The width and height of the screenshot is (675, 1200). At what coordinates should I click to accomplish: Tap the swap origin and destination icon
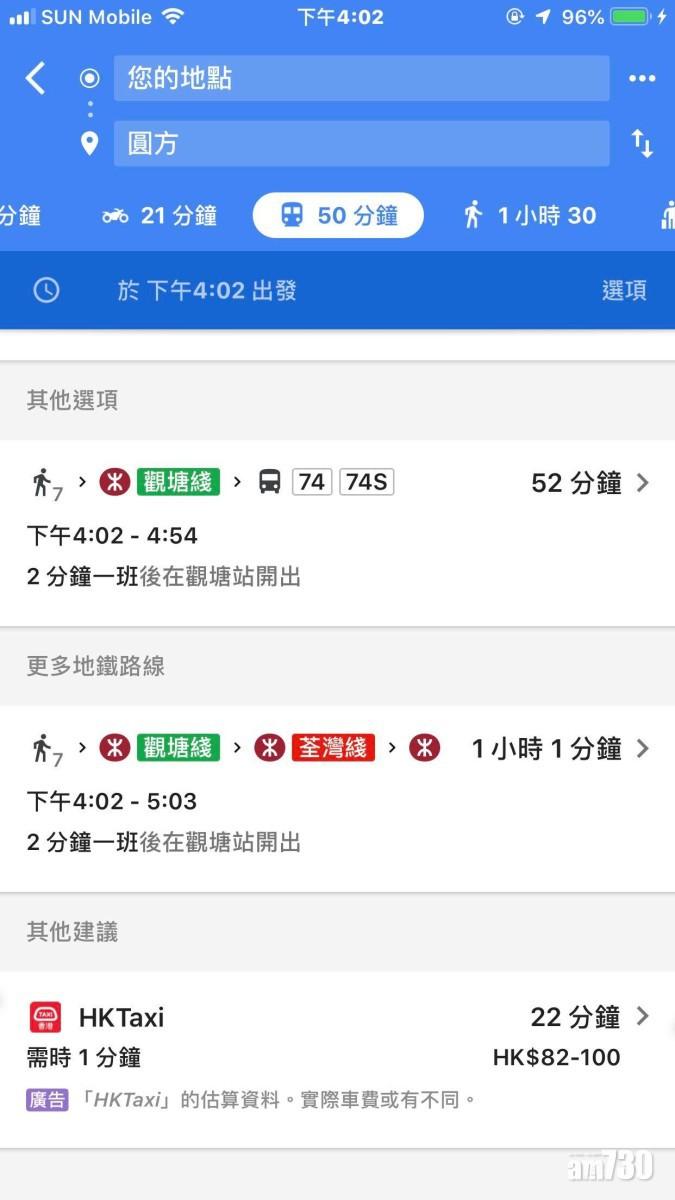click(x=641, y=143)
